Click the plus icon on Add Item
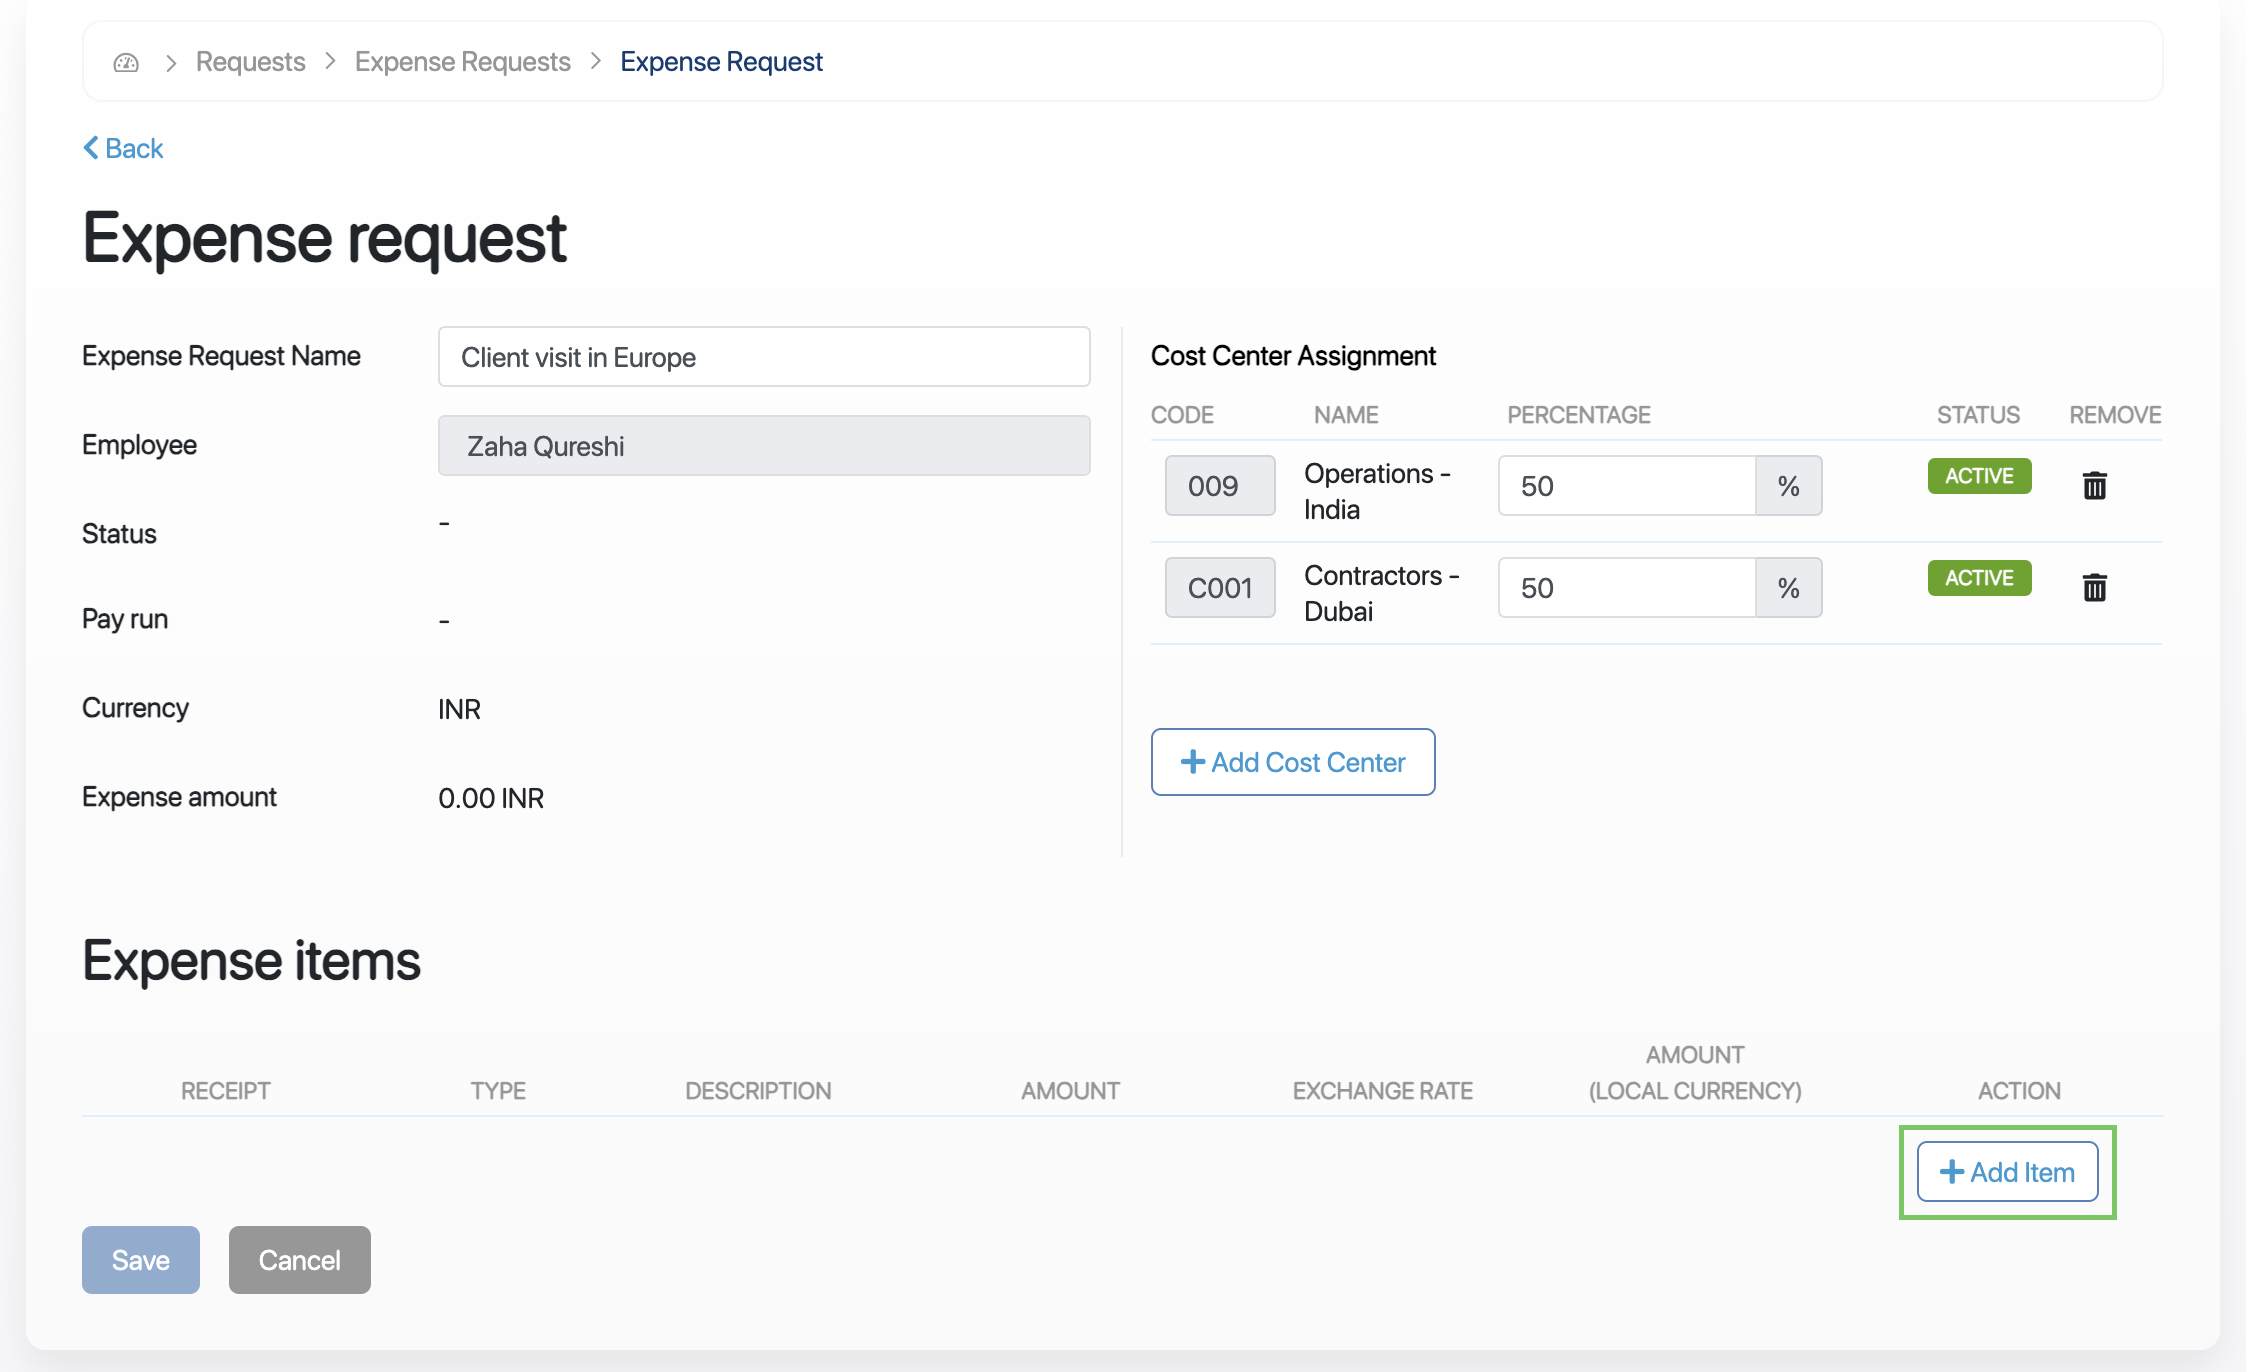This screenshot has width=2246, height=1372. point(1951,1172)
